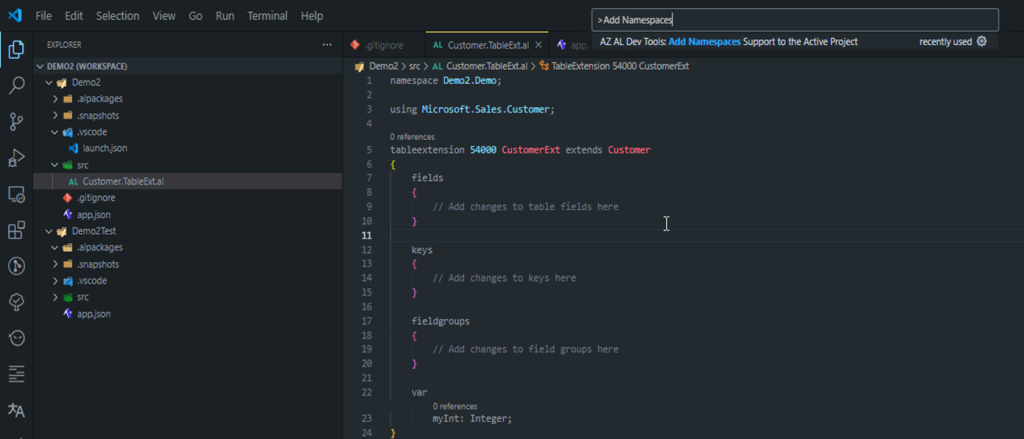Switch to the .gitignore editor tab
This screenshot has height=439, width=1024.
click(x=384, y=45)
